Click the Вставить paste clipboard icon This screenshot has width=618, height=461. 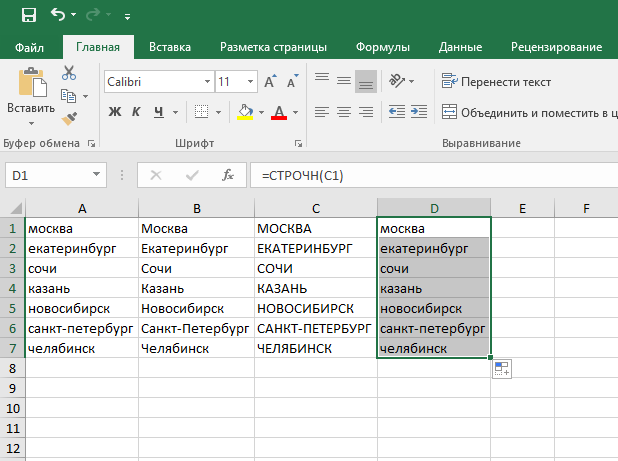(x=32, y=82)
